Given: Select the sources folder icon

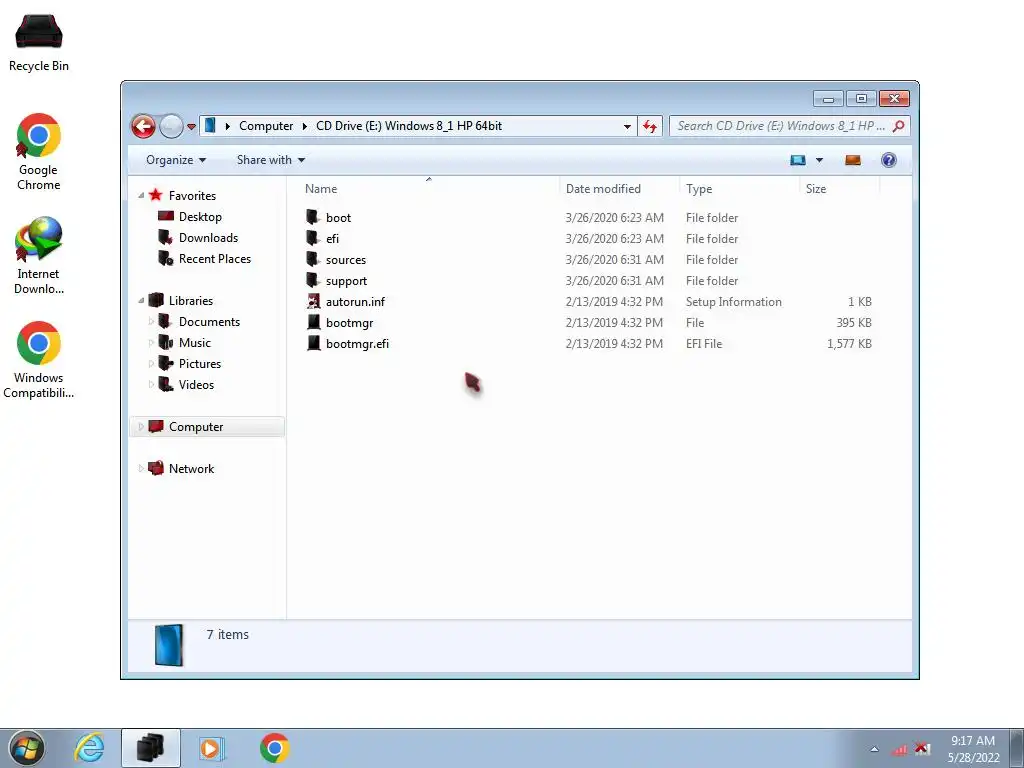Looking at the screenshot, I should click(313, 259).
